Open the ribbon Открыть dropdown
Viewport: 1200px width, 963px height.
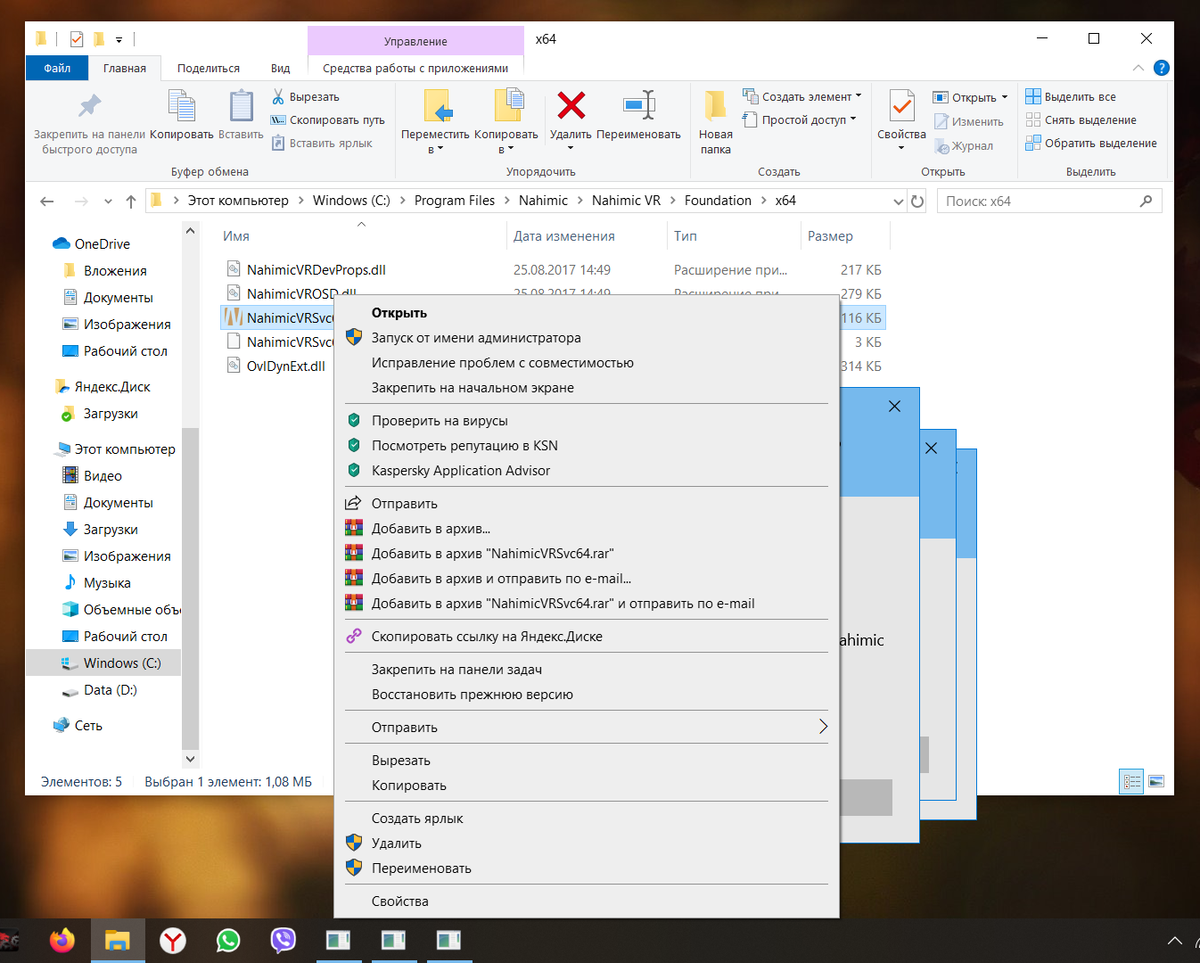point(970,98)
